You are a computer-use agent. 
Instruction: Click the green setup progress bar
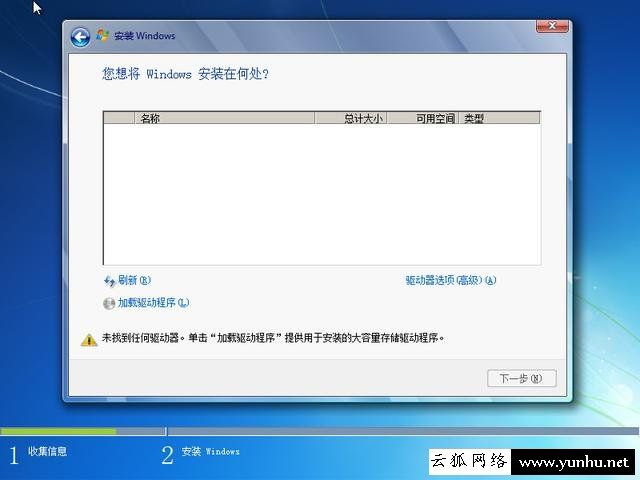[58, 431]
